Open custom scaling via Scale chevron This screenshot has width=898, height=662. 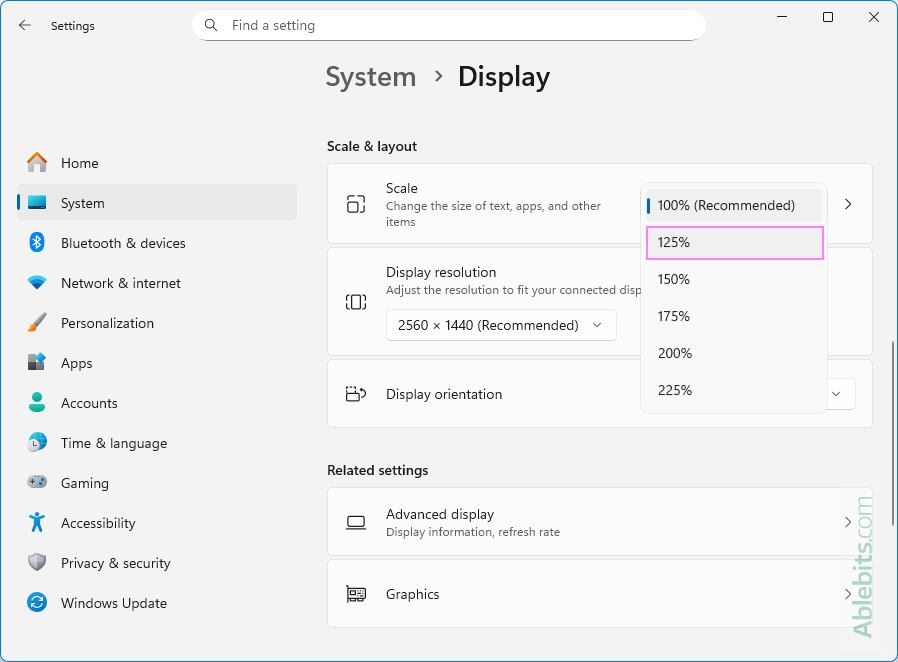pos(848,204)
